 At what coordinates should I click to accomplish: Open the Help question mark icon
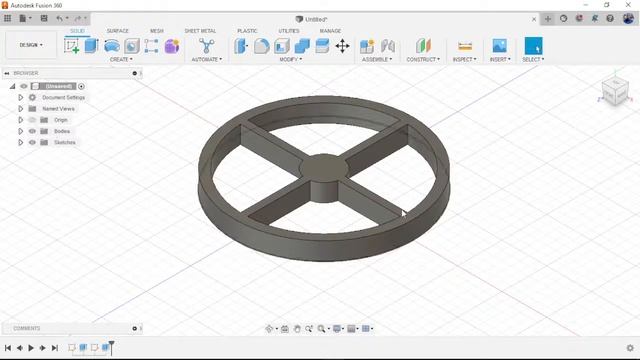coord(610,19)
